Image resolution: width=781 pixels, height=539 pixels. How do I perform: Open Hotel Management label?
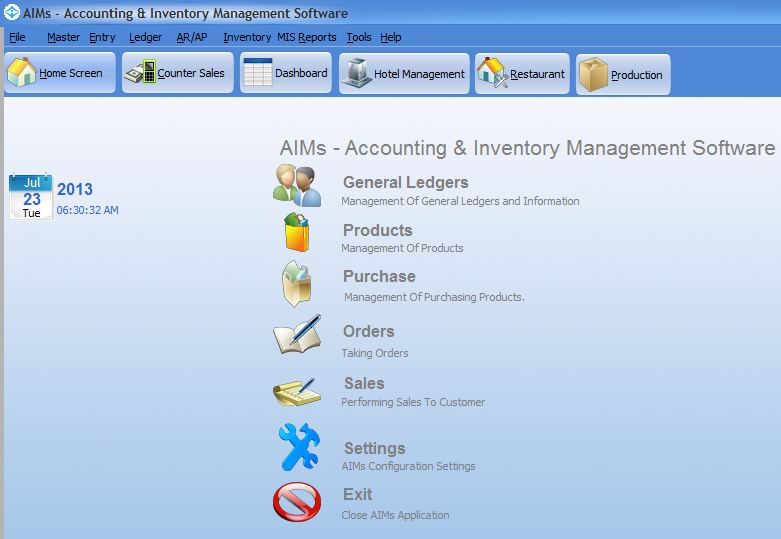[419, 74]
